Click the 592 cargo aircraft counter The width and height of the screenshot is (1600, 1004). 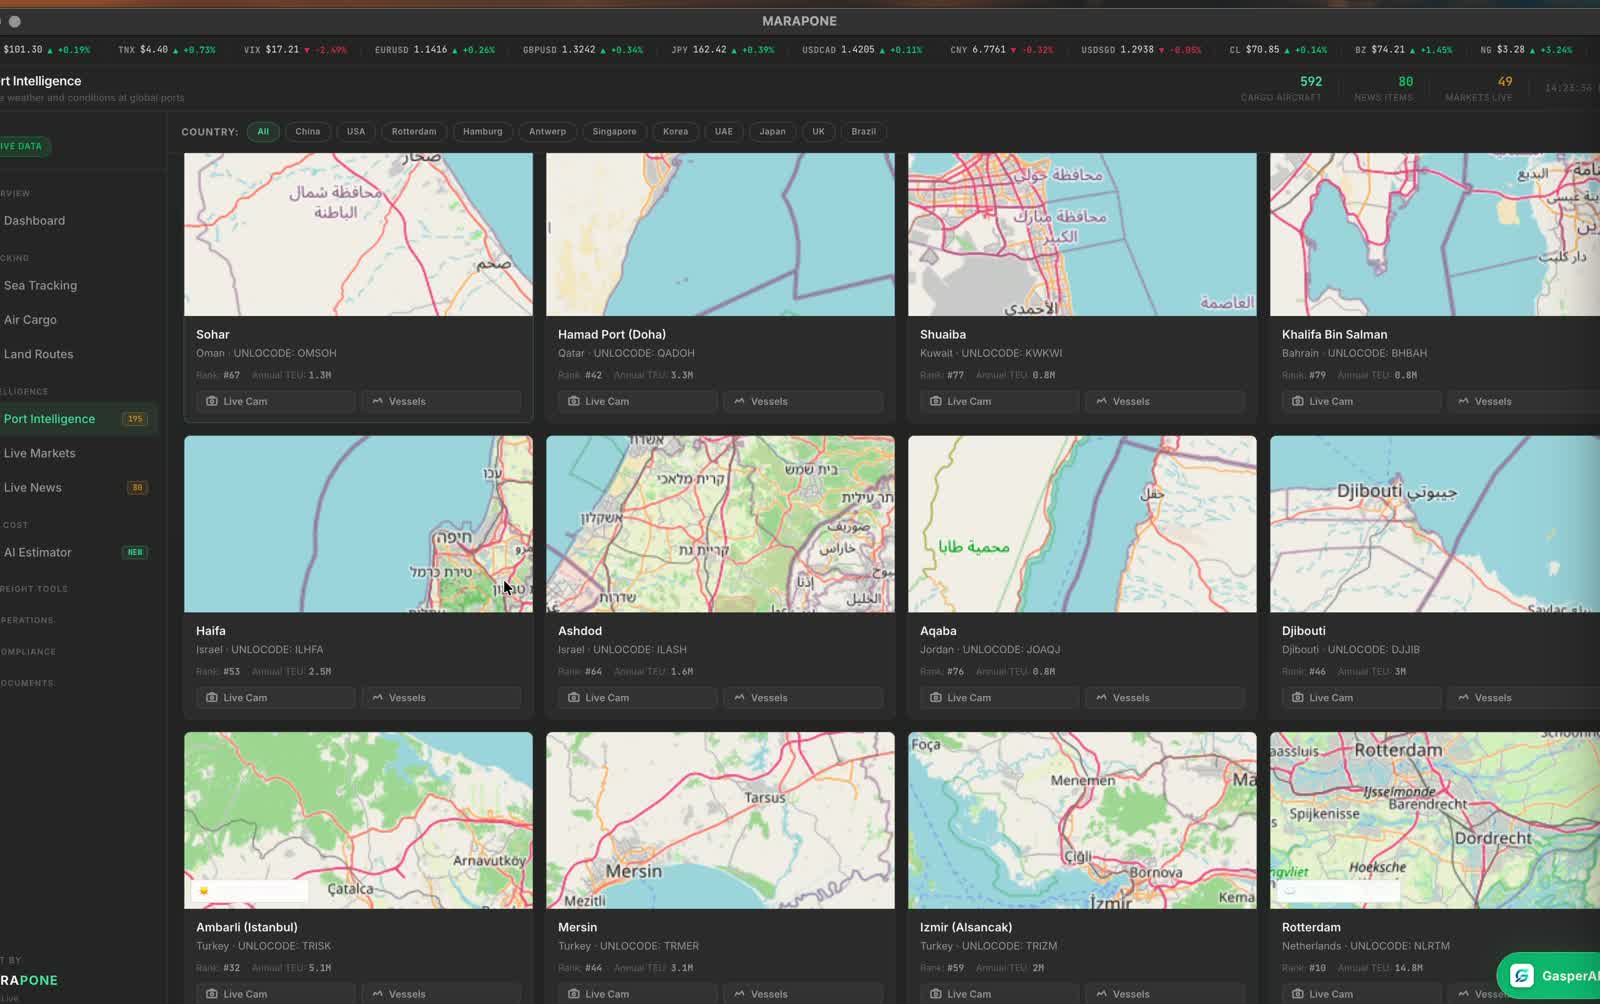tap(1281, 88)
